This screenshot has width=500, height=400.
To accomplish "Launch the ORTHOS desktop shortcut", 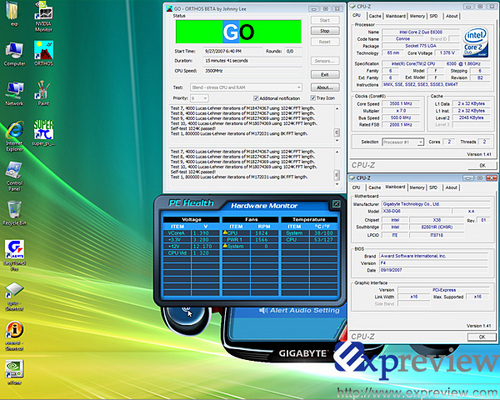I will tap(43, 51).
